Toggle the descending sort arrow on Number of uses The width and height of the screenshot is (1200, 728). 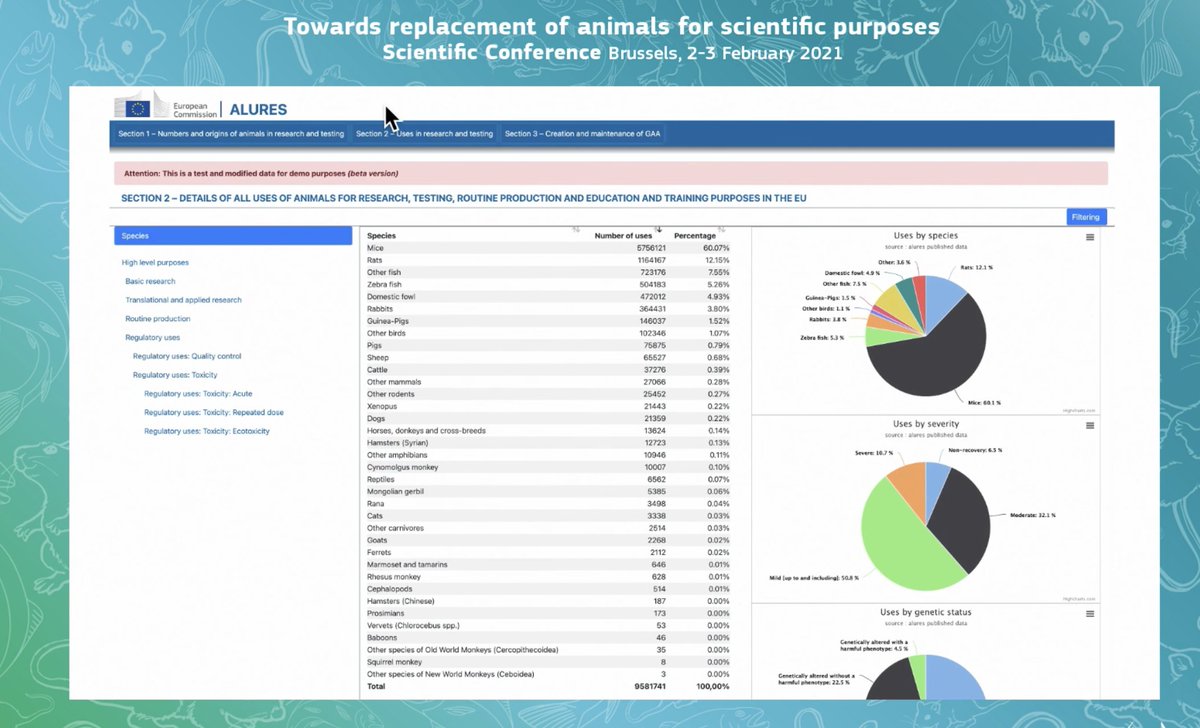point(659,228)
